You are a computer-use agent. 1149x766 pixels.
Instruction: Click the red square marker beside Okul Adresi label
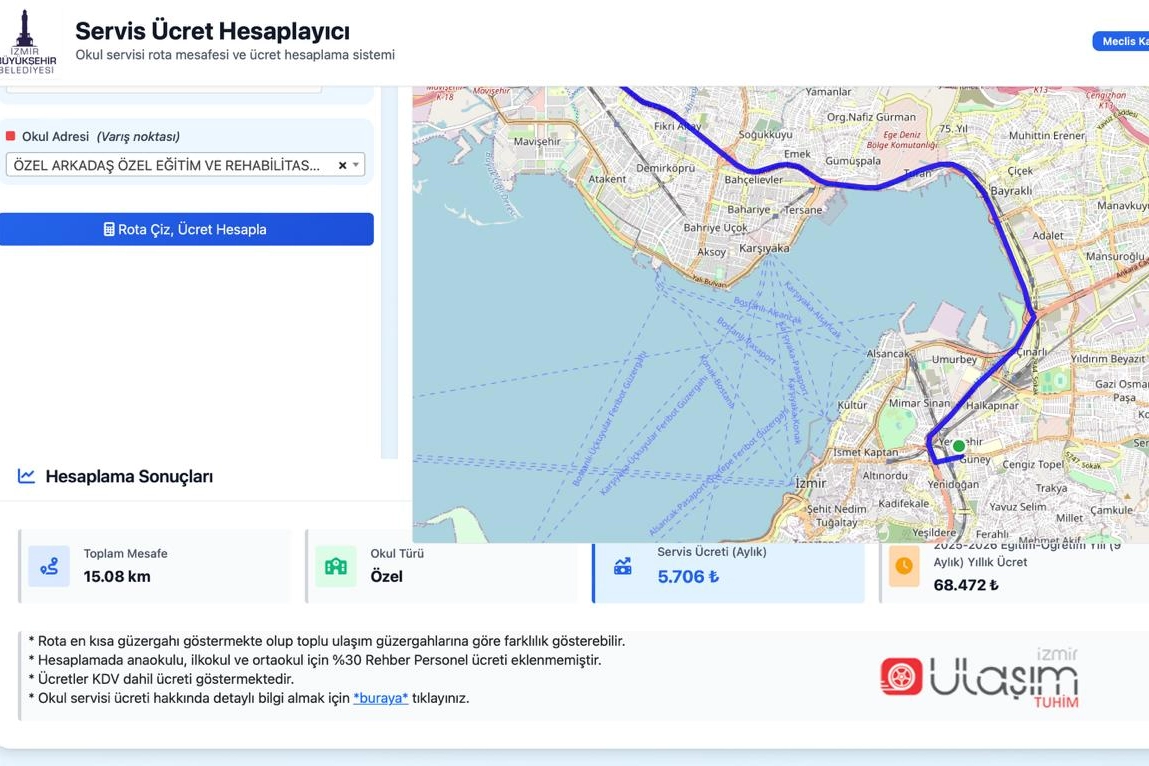11,135
